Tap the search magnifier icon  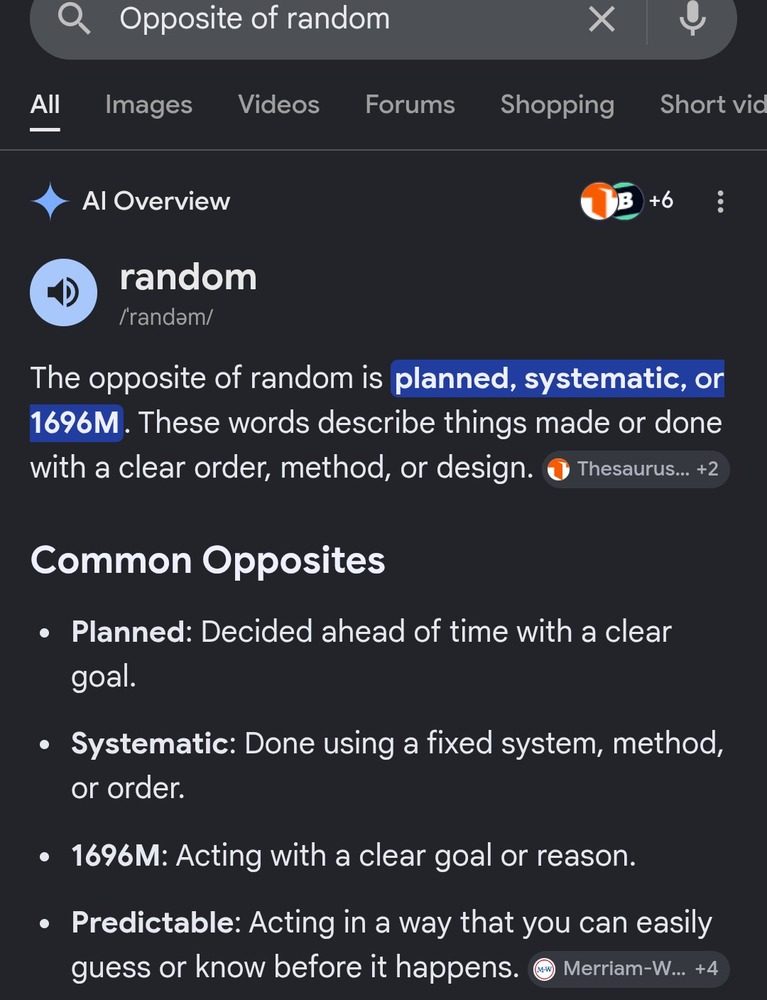coord(74,18)
